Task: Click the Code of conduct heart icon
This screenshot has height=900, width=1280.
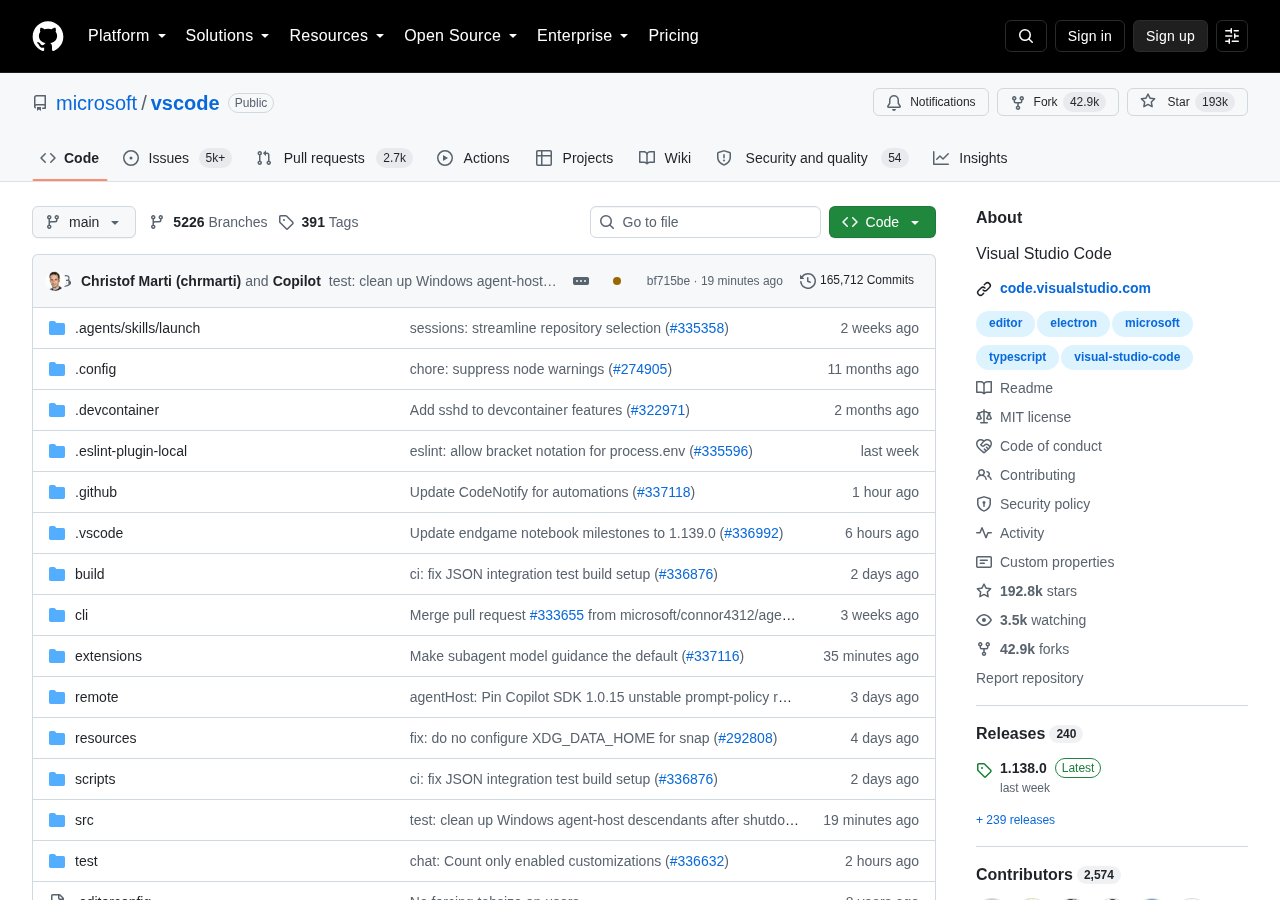Action: coord(984,446)
